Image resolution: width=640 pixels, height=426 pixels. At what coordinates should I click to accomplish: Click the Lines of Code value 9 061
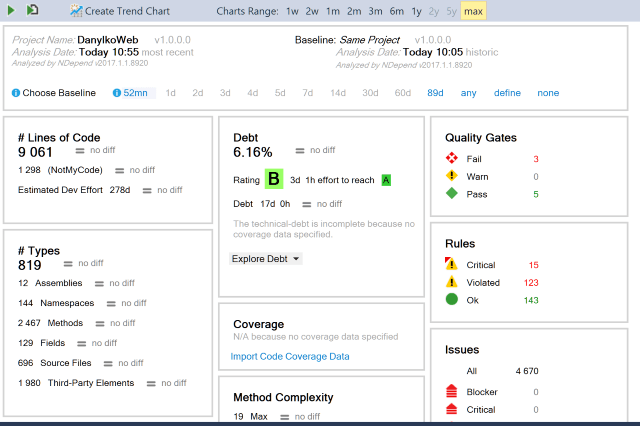35,152
